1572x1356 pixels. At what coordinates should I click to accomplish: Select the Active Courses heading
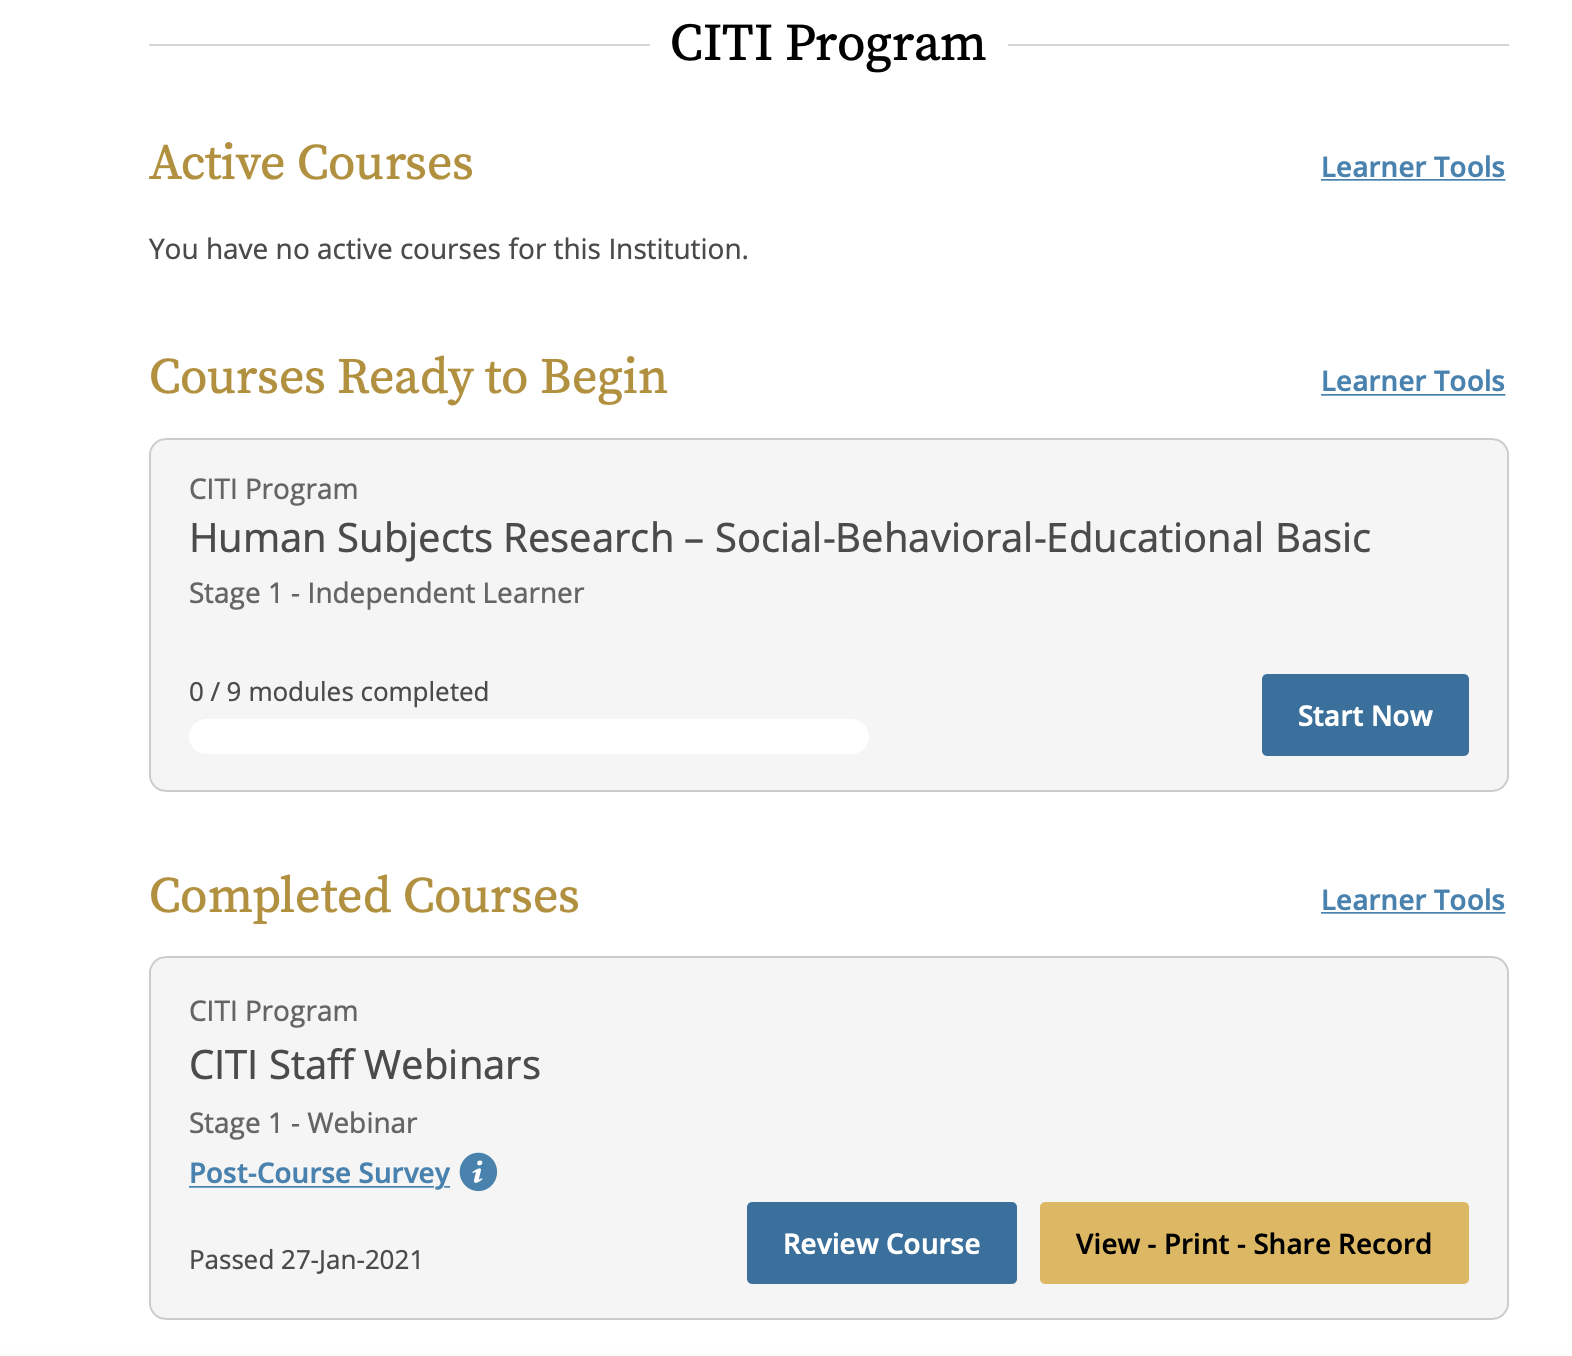coord(311,163)
